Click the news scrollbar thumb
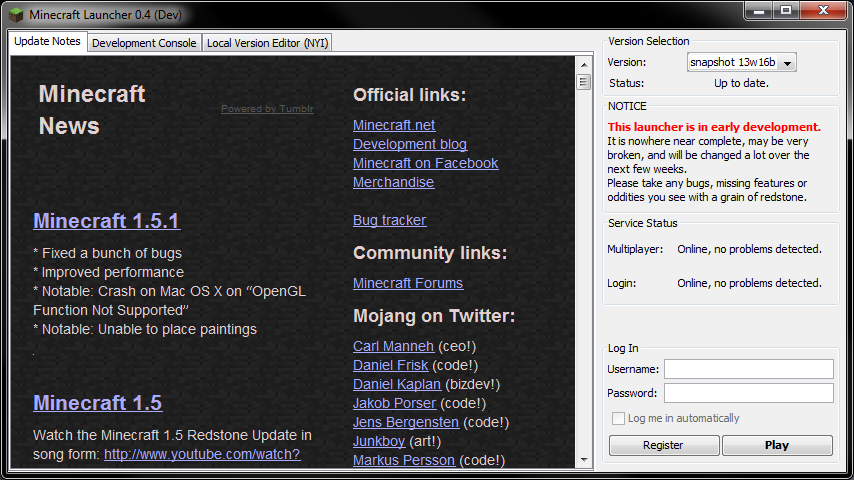854x480 pixels. tap(584, 82)
